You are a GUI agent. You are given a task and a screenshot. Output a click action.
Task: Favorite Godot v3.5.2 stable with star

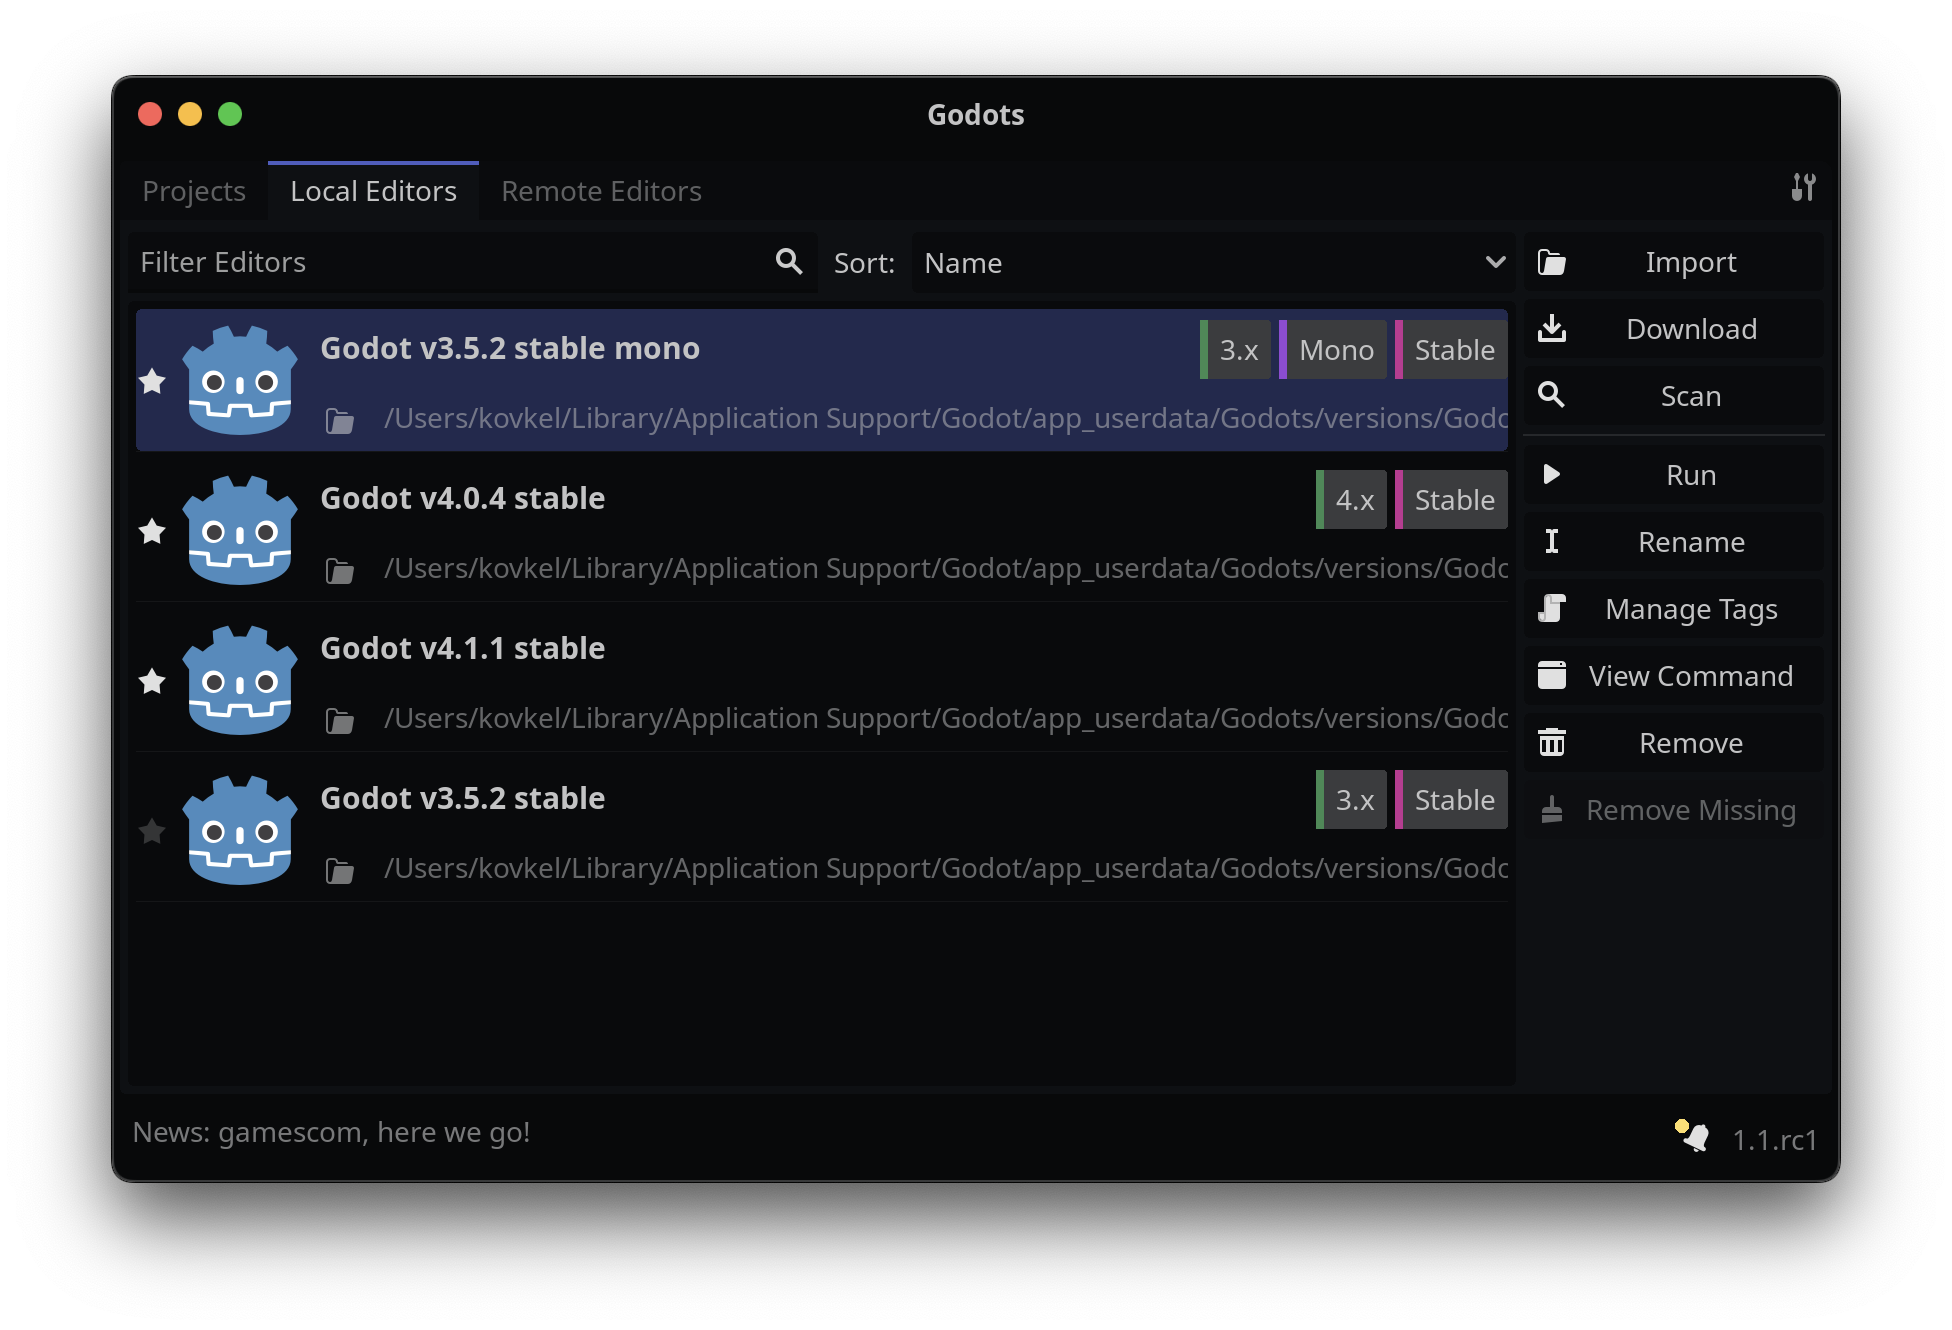[152, 831]
